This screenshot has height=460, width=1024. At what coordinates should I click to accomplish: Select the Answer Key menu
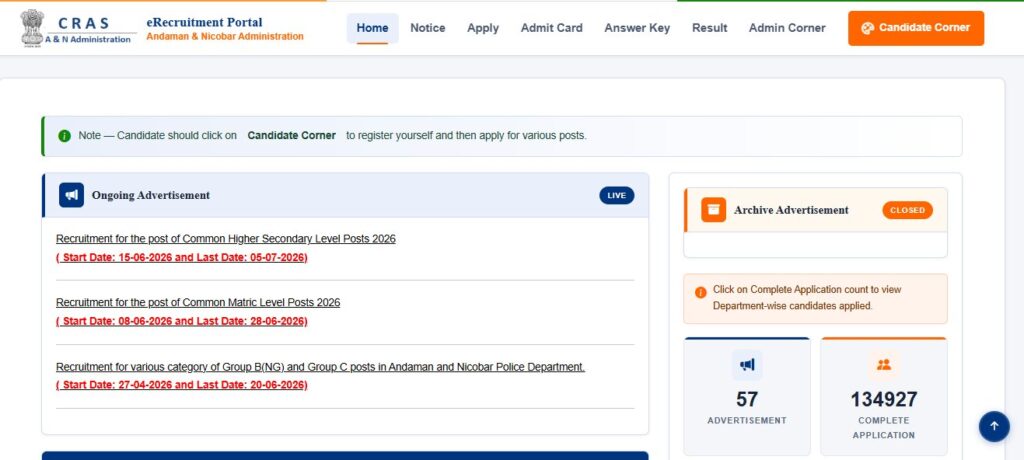pos(637,28)
